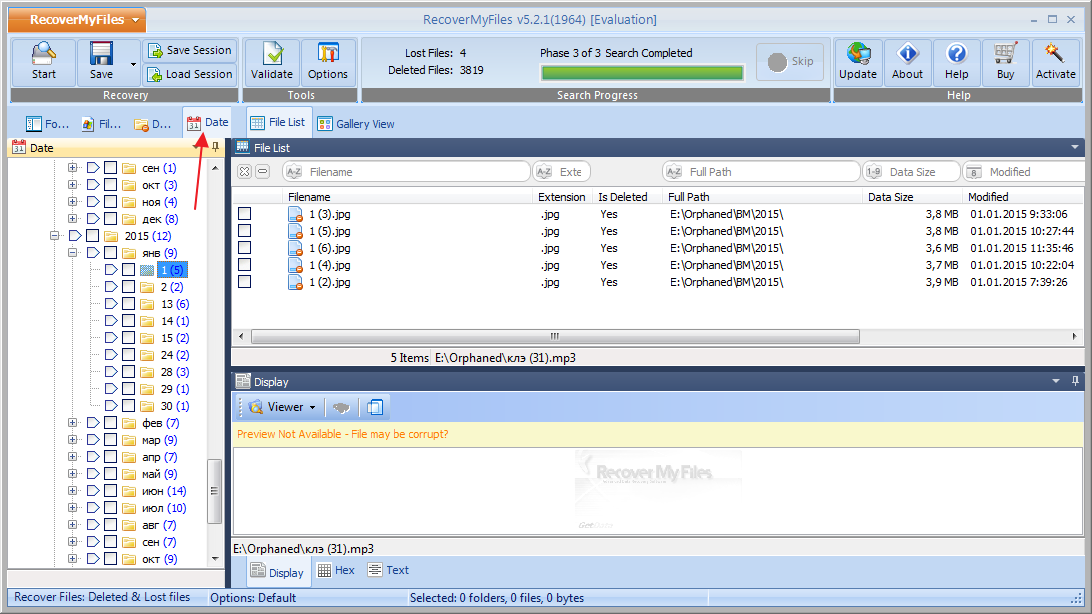
Task: Open the Viewer dropdown in Display
Action: 282,407
